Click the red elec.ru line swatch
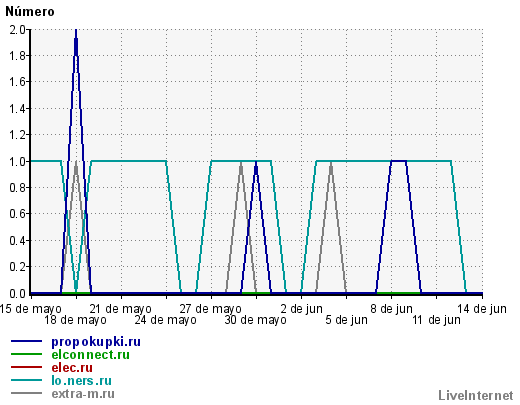Screen dimensions: 520x405 pos(26,367)
